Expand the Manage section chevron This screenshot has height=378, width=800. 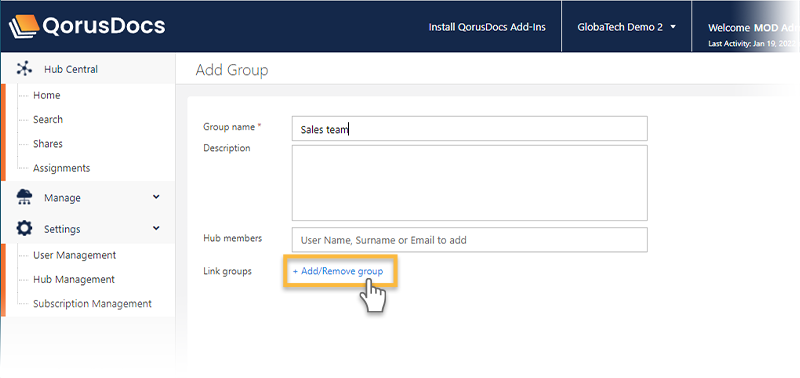point(156,197)
